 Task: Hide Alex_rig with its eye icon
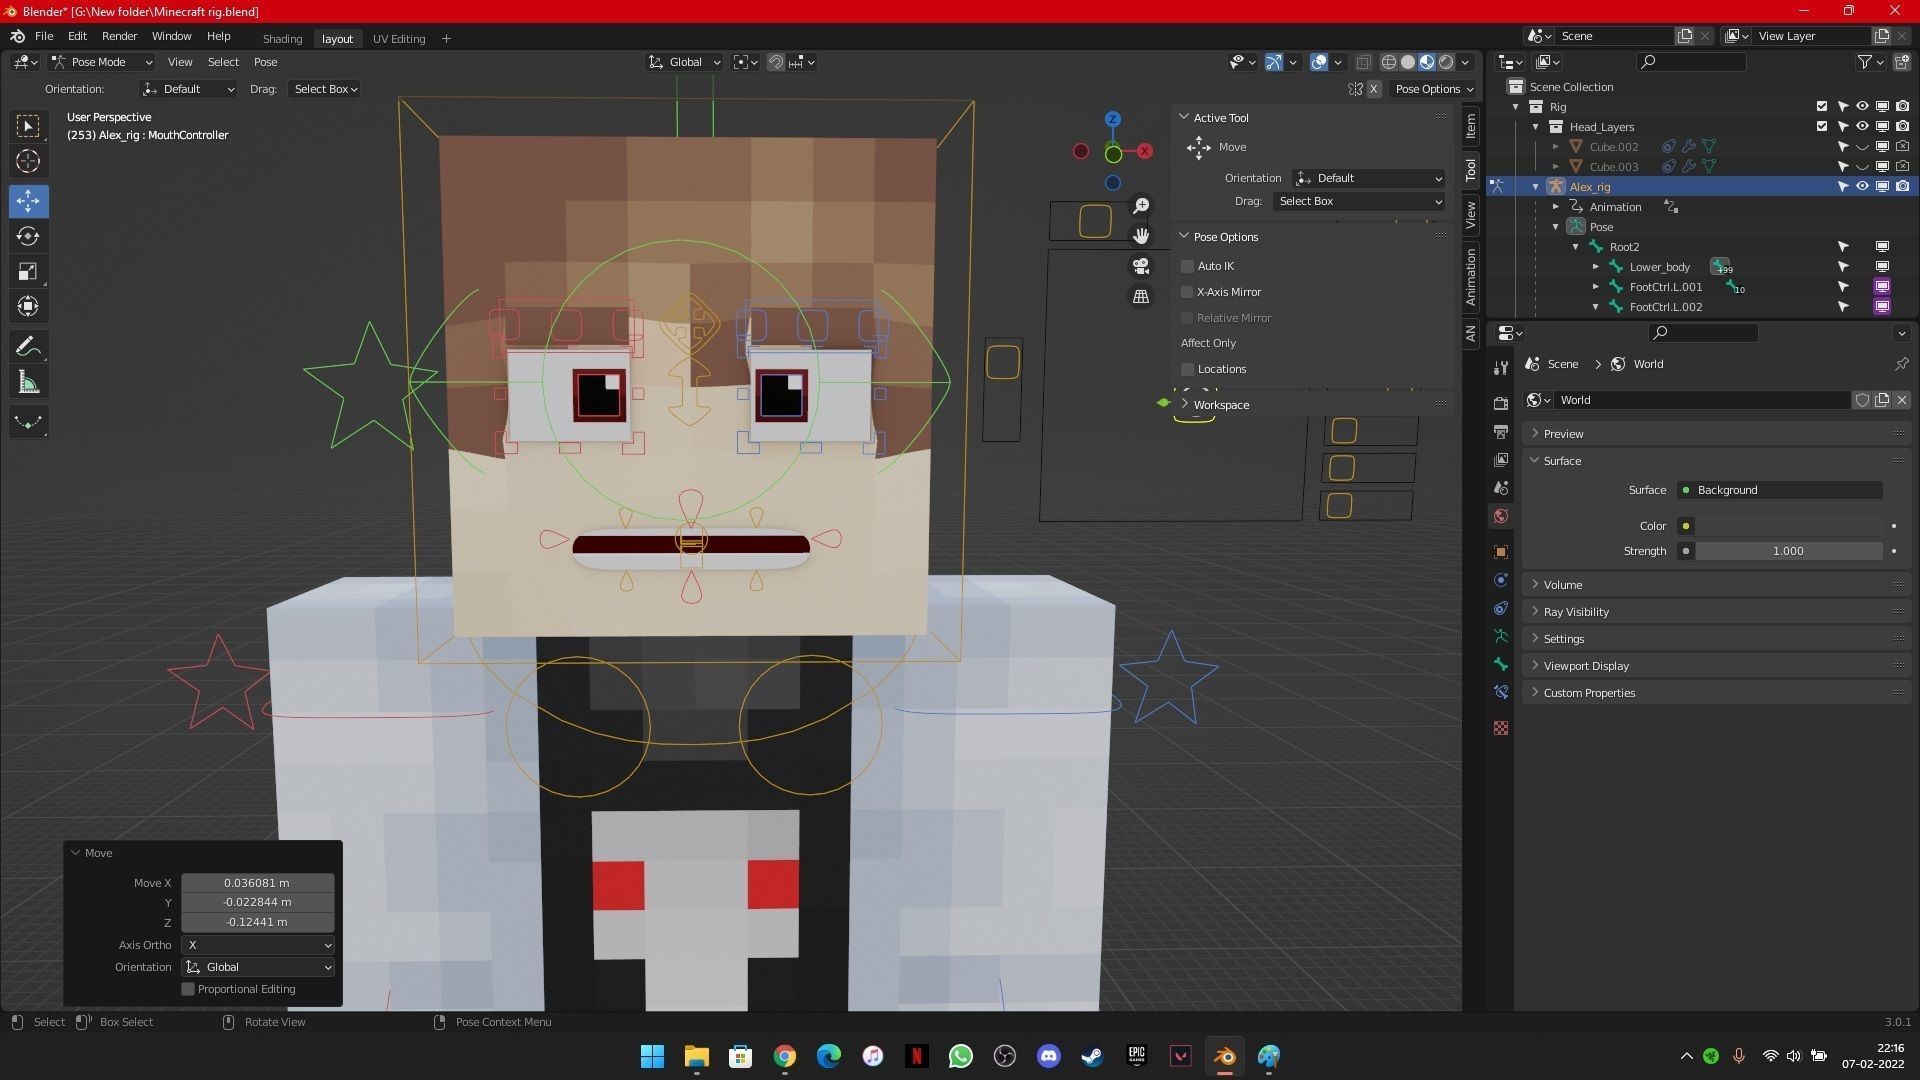pyautogui.click(x=1862, y=187)
